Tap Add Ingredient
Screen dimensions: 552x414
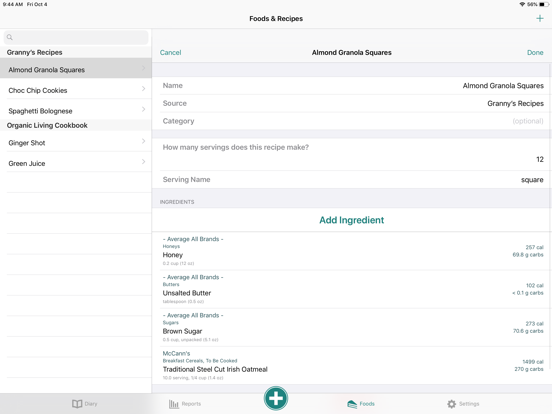click(351, 220)
